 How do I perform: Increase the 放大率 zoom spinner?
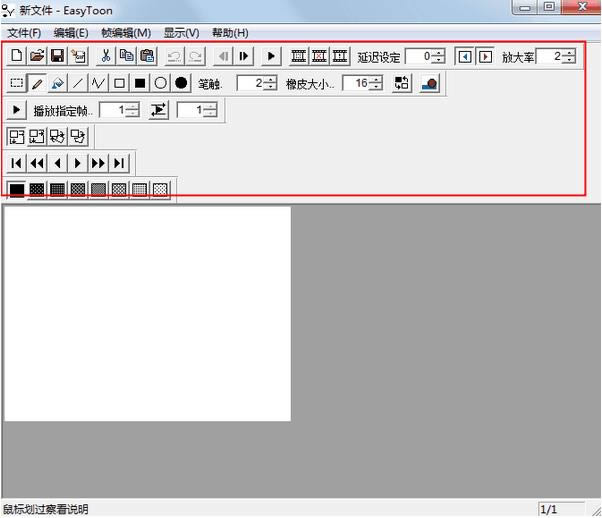(569, 53)
